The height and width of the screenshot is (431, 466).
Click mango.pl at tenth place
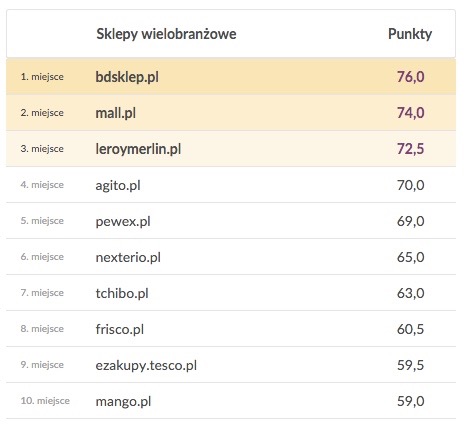tap(123, 401)
